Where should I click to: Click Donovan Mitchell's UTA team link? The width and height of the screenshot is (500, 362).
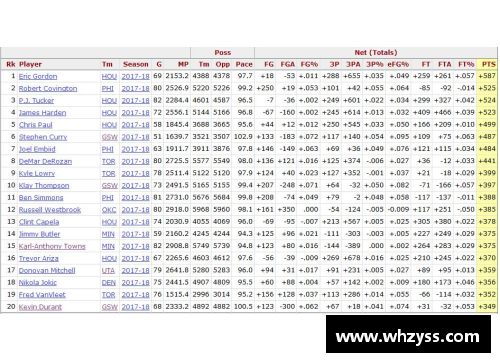108,270
